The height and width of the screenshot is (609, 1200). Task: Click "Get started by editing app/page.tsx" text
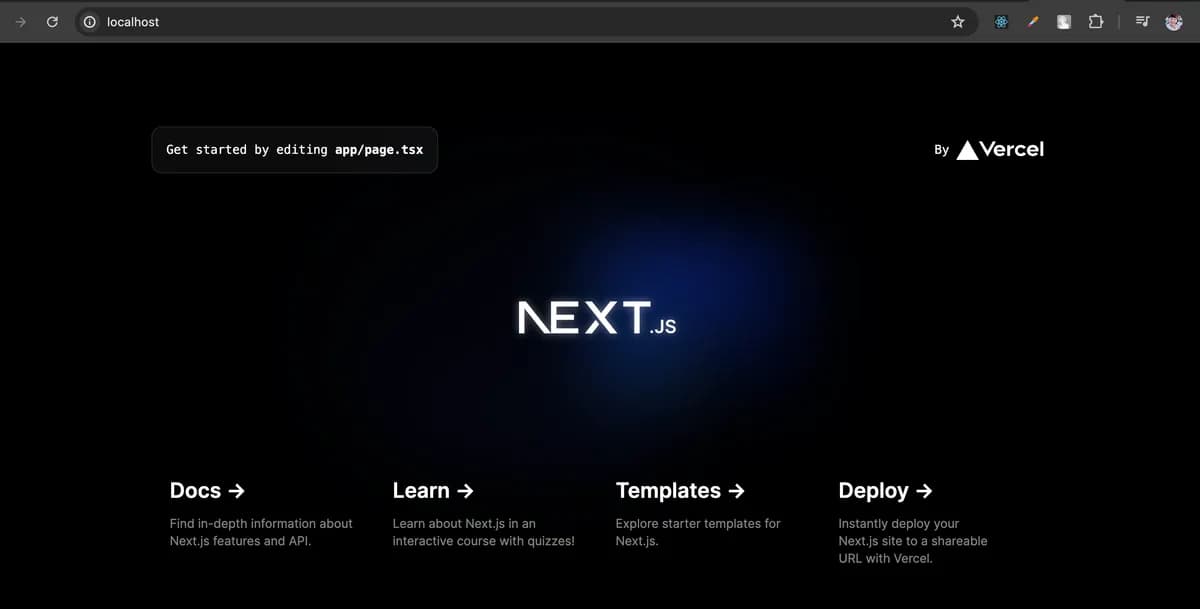295,149
